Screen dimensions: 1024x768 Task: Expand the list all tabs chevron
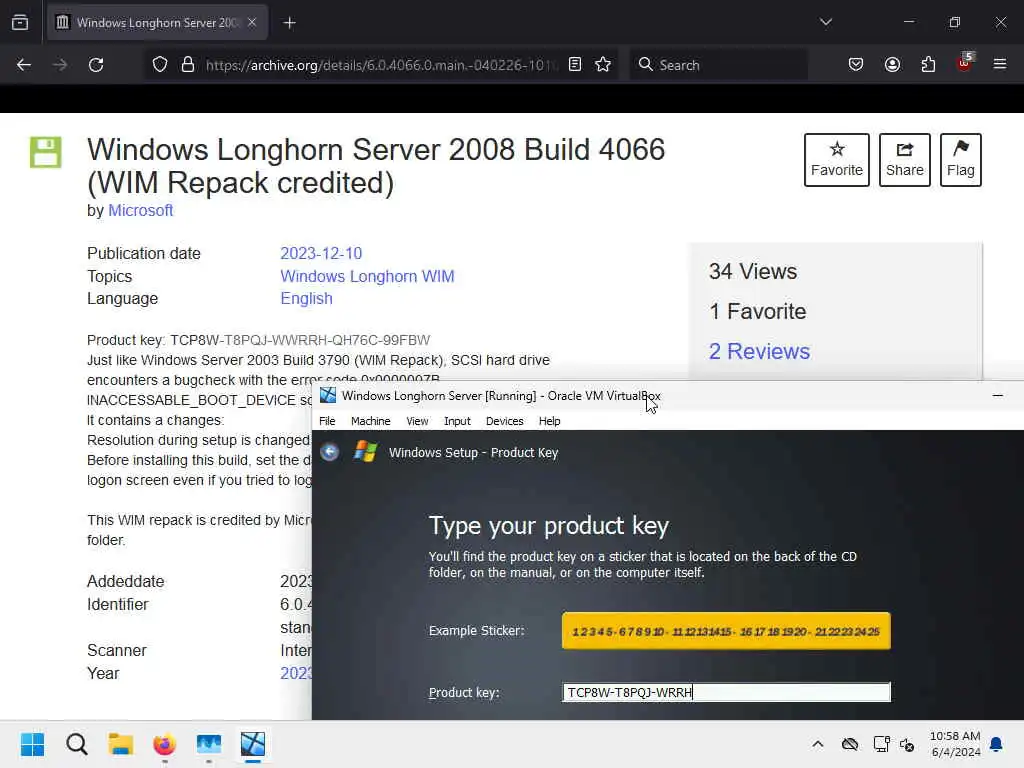click(825, 22)
